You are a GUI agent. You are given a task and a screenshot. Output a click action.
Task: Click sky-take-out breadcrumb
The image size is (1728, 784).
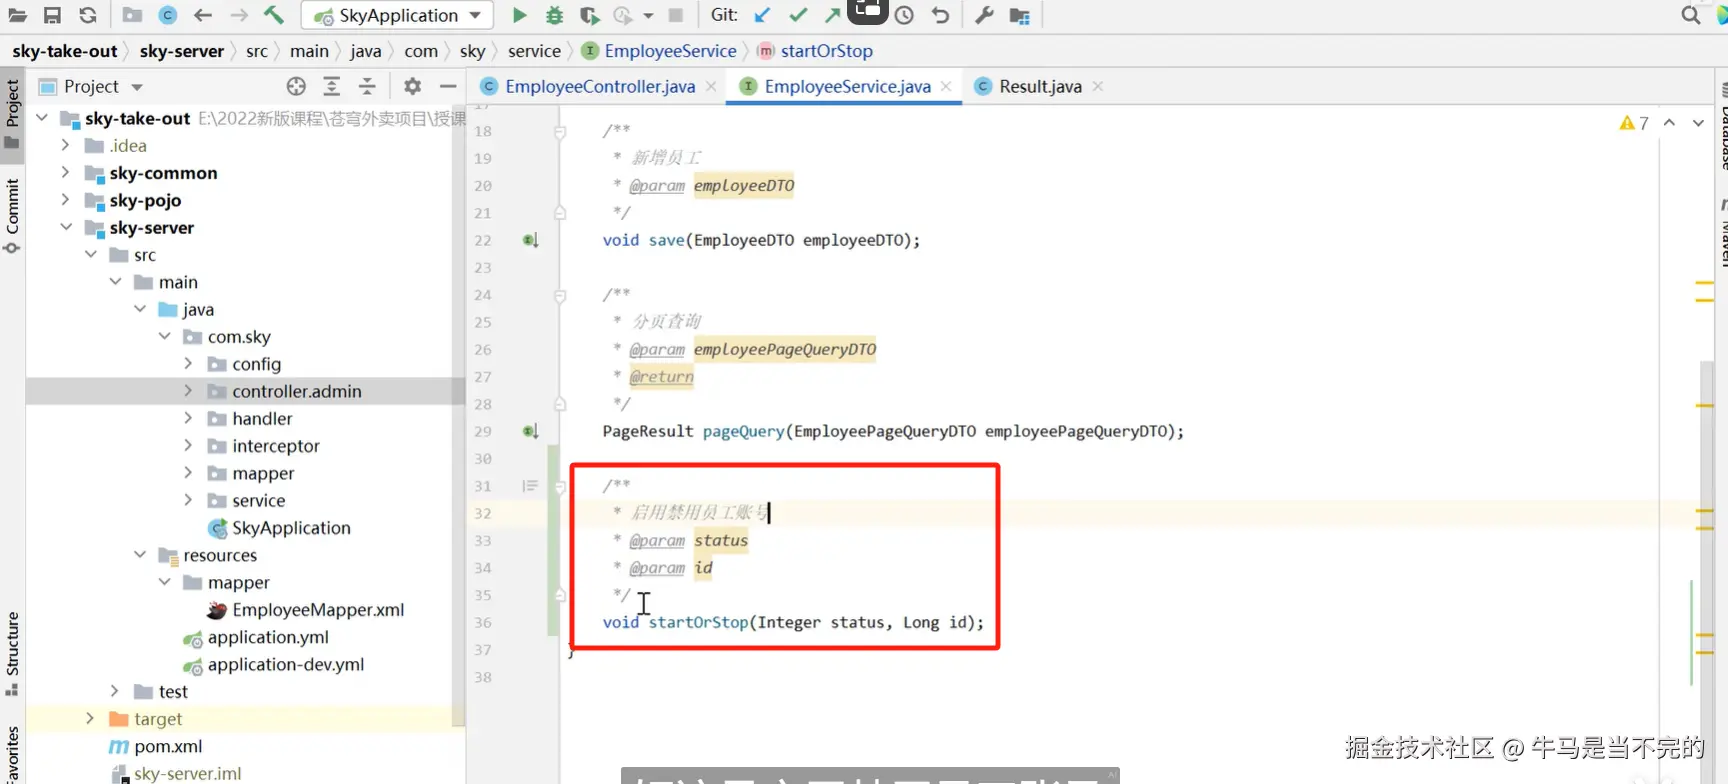65,51
